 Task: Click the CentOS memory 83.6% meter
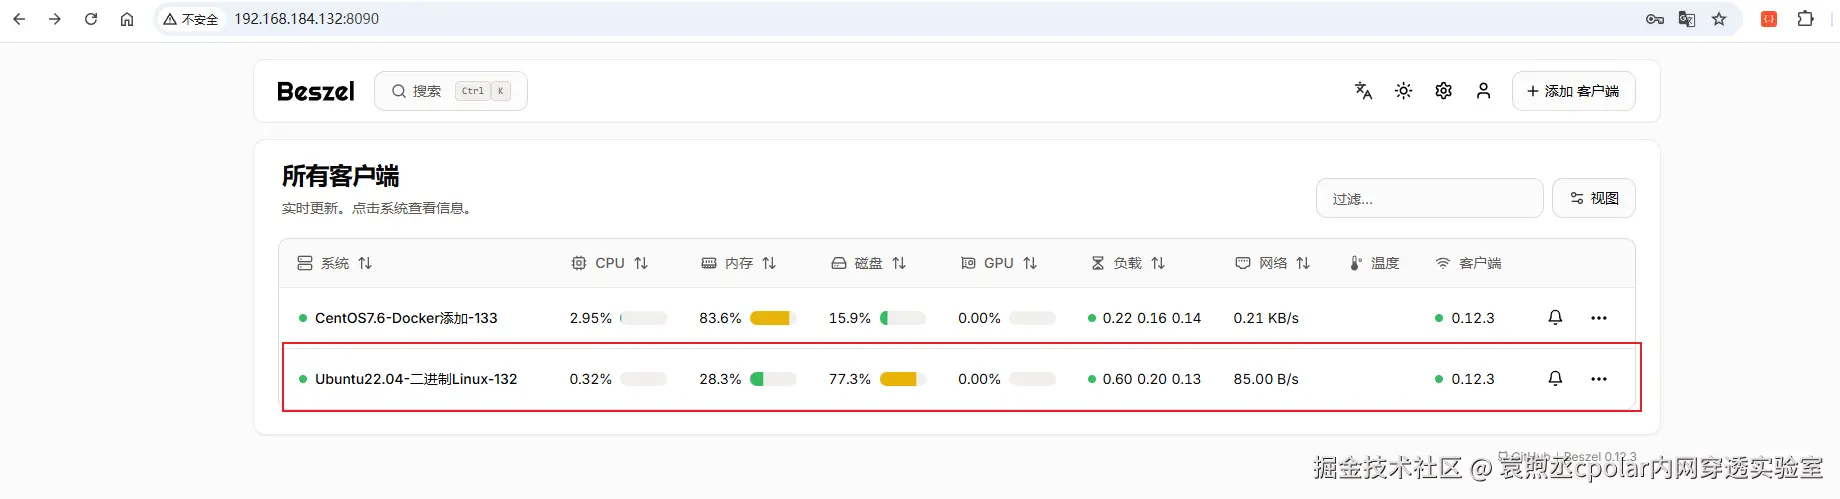coord(773,318)
